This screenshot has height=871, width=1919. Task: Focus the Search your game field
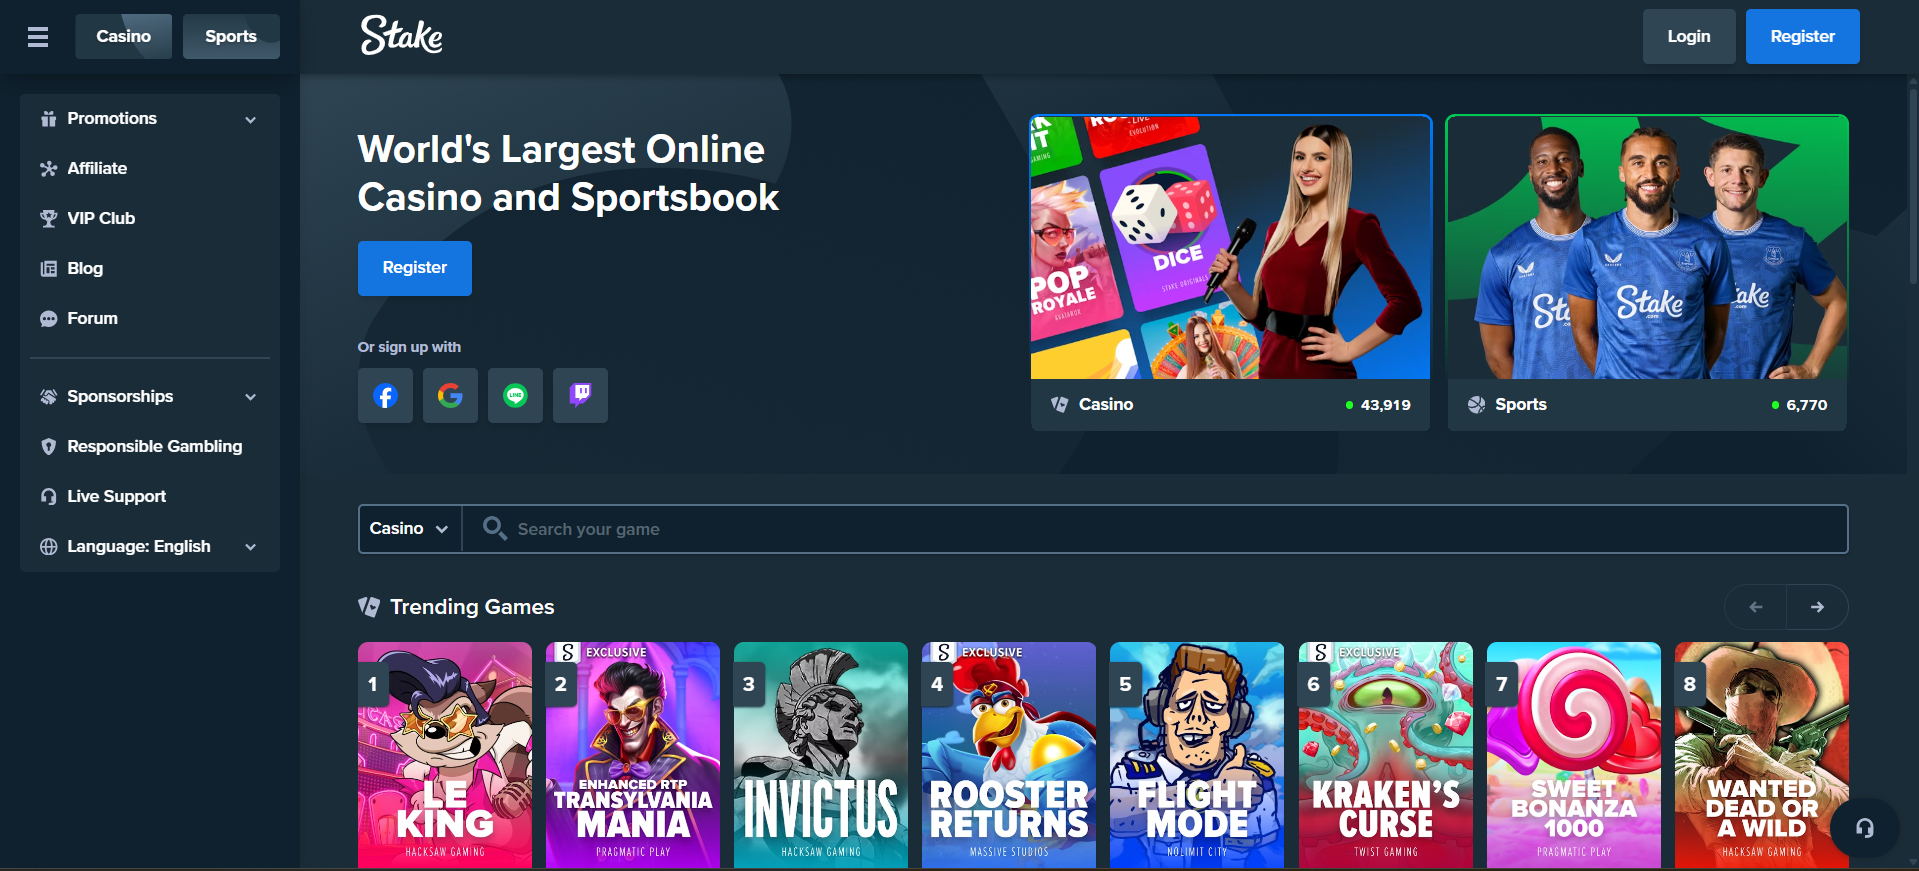1150,529
